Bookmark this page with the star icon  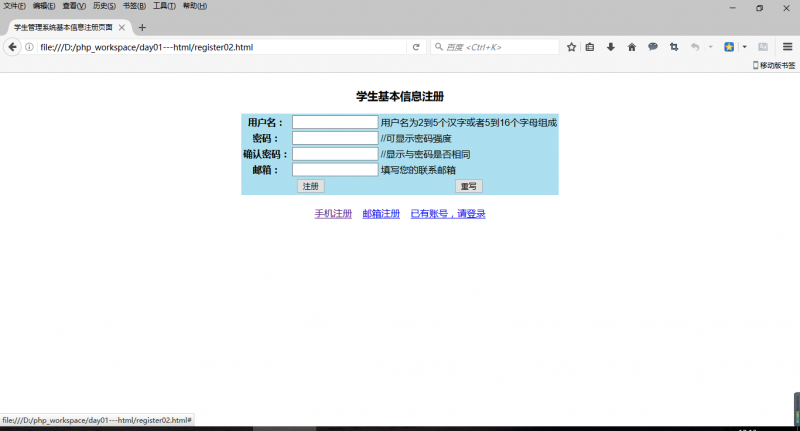(572, 47)
